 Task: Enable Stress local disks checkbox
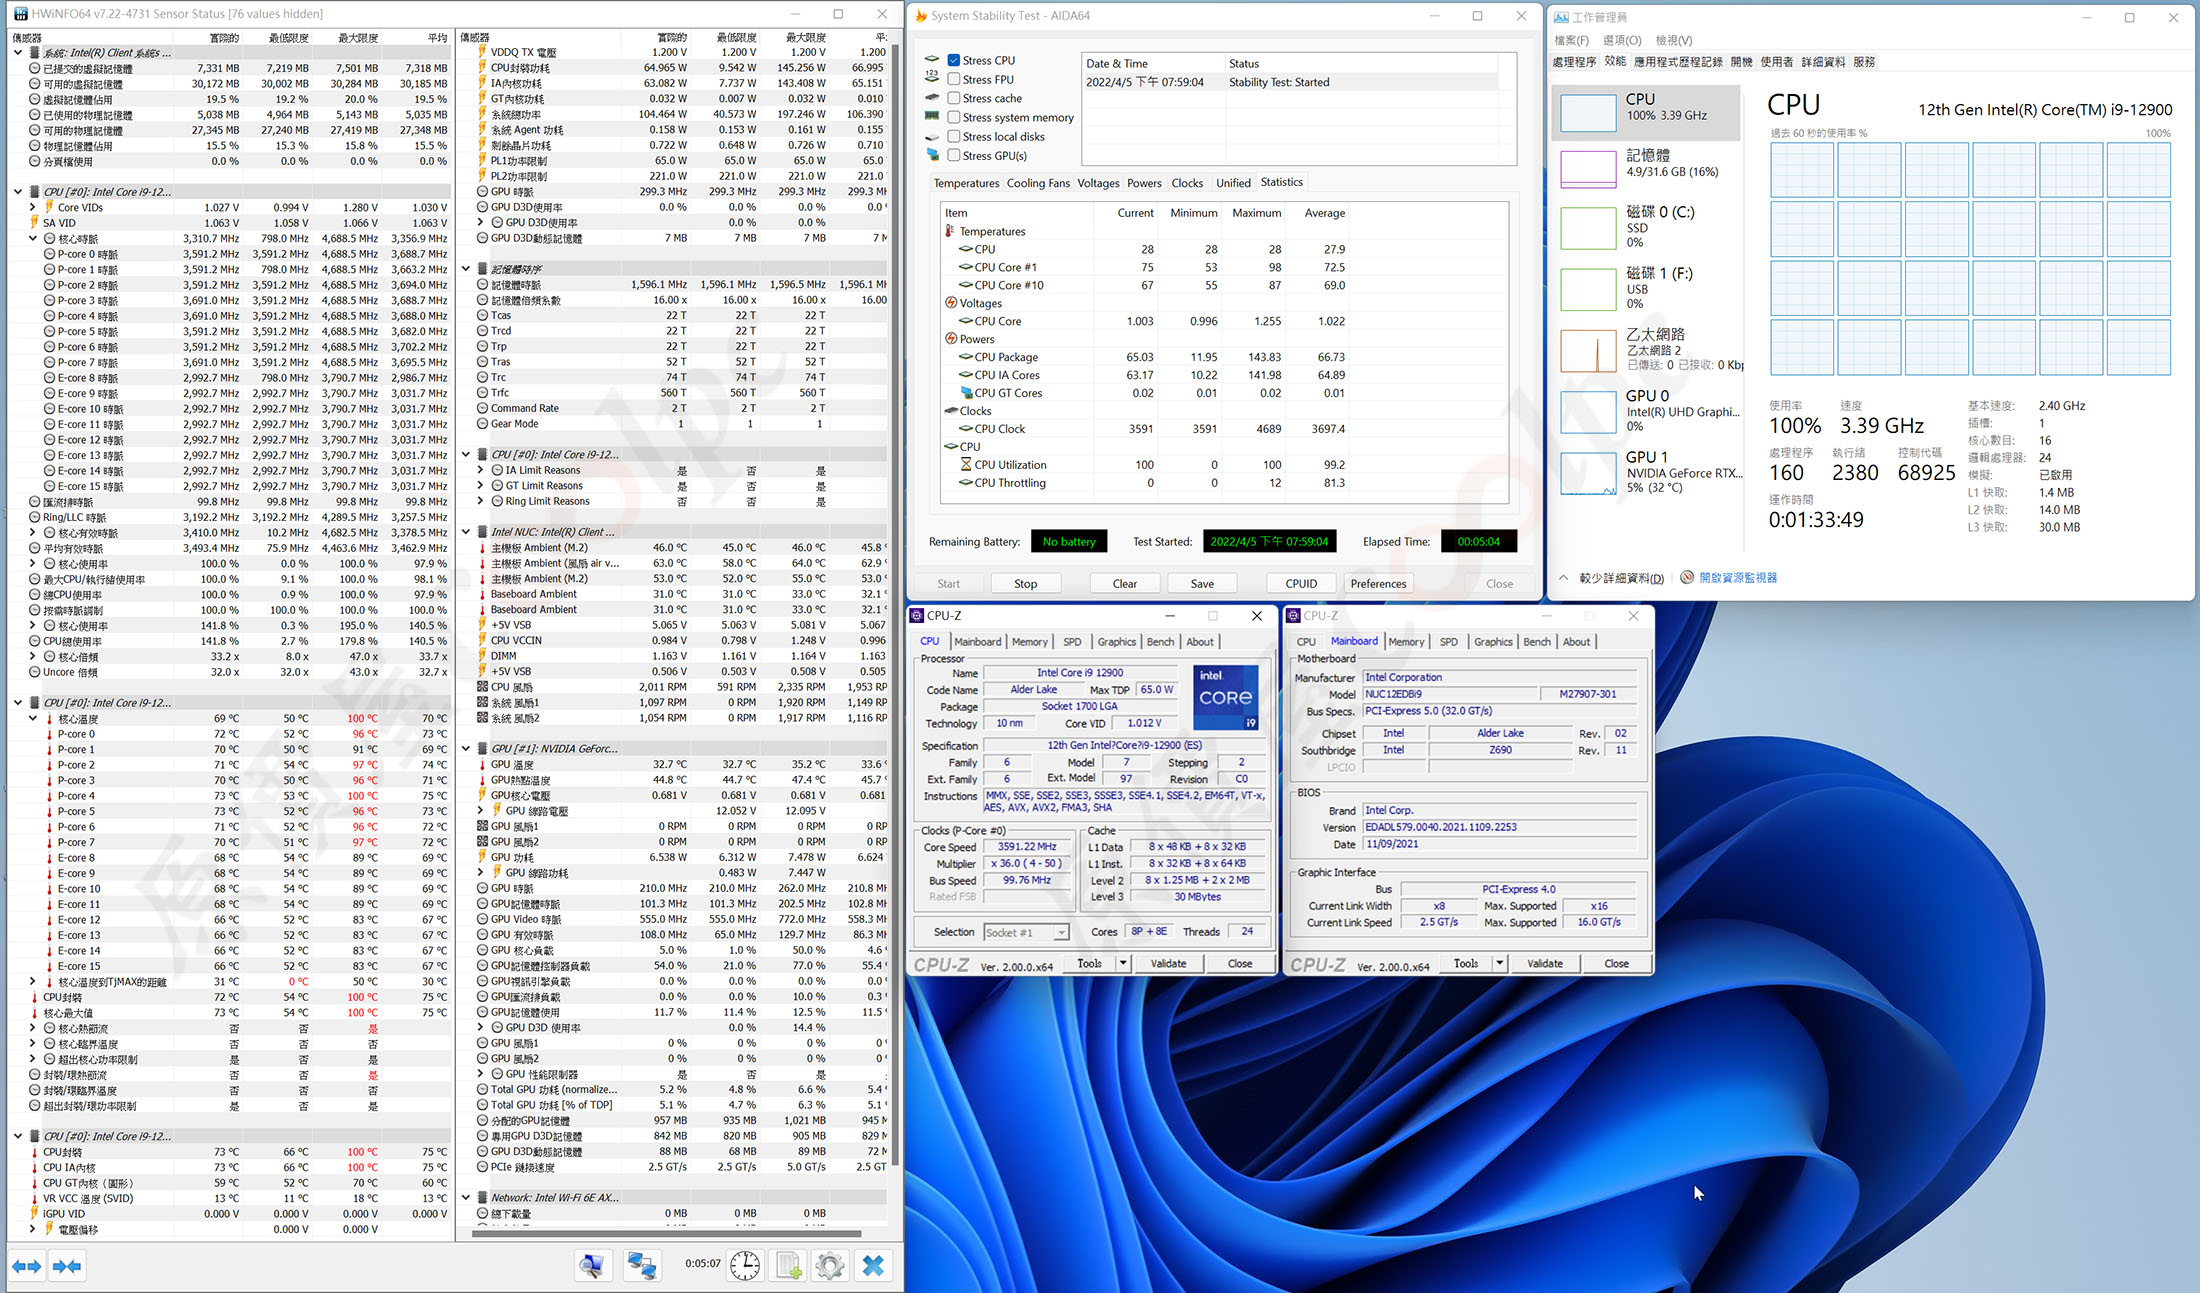(x=954, y=136)
